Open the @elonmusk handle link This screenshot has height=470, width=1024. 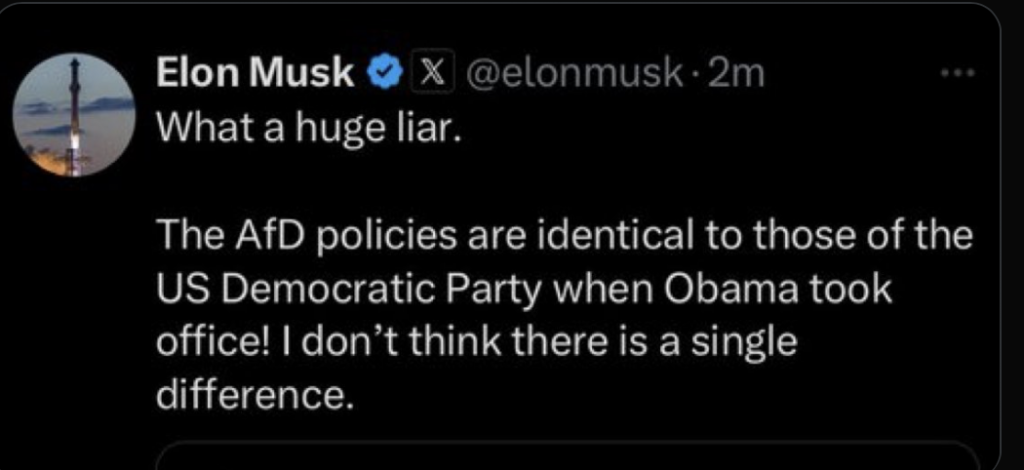point(572,74)
